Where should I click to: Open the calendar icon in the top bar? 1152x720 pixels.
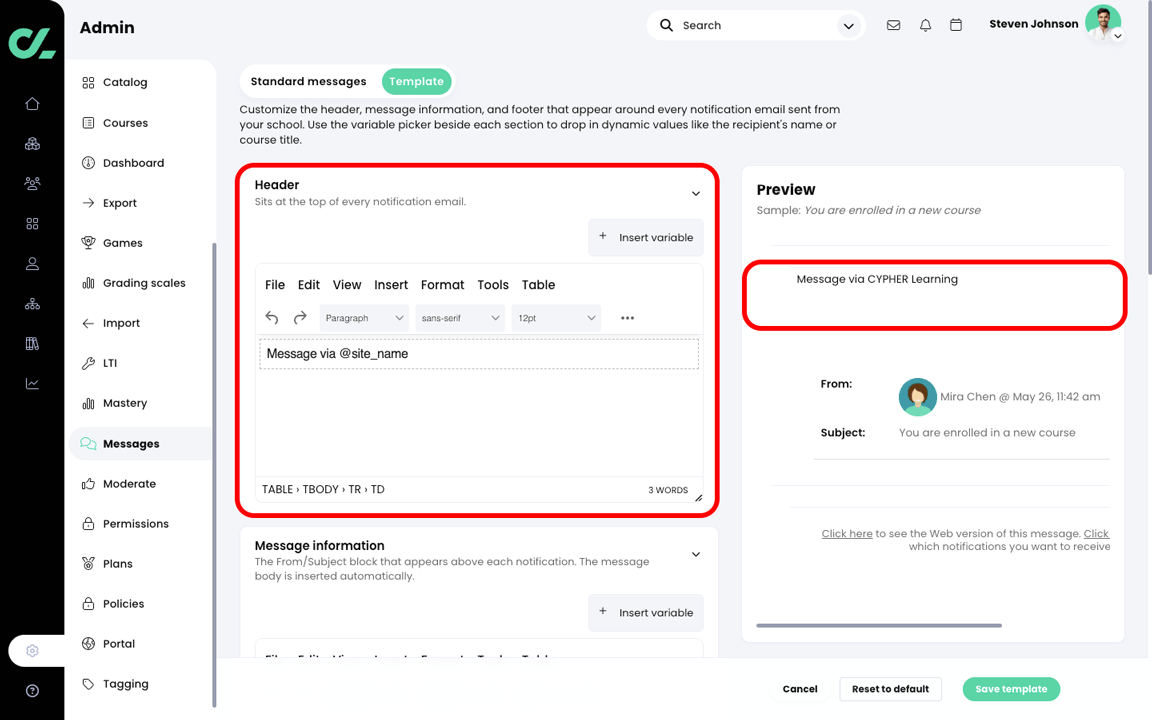tap(956, 25)
